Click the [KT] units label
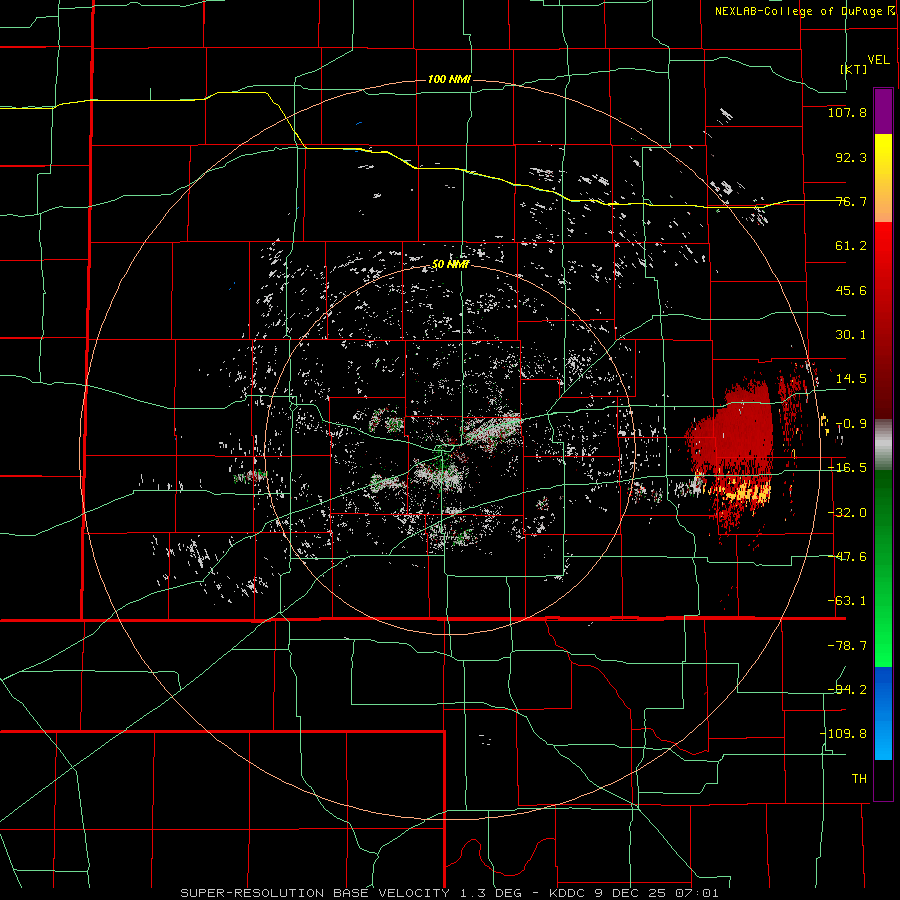Viewport: 900px width, 900px height. pos(854,69)
